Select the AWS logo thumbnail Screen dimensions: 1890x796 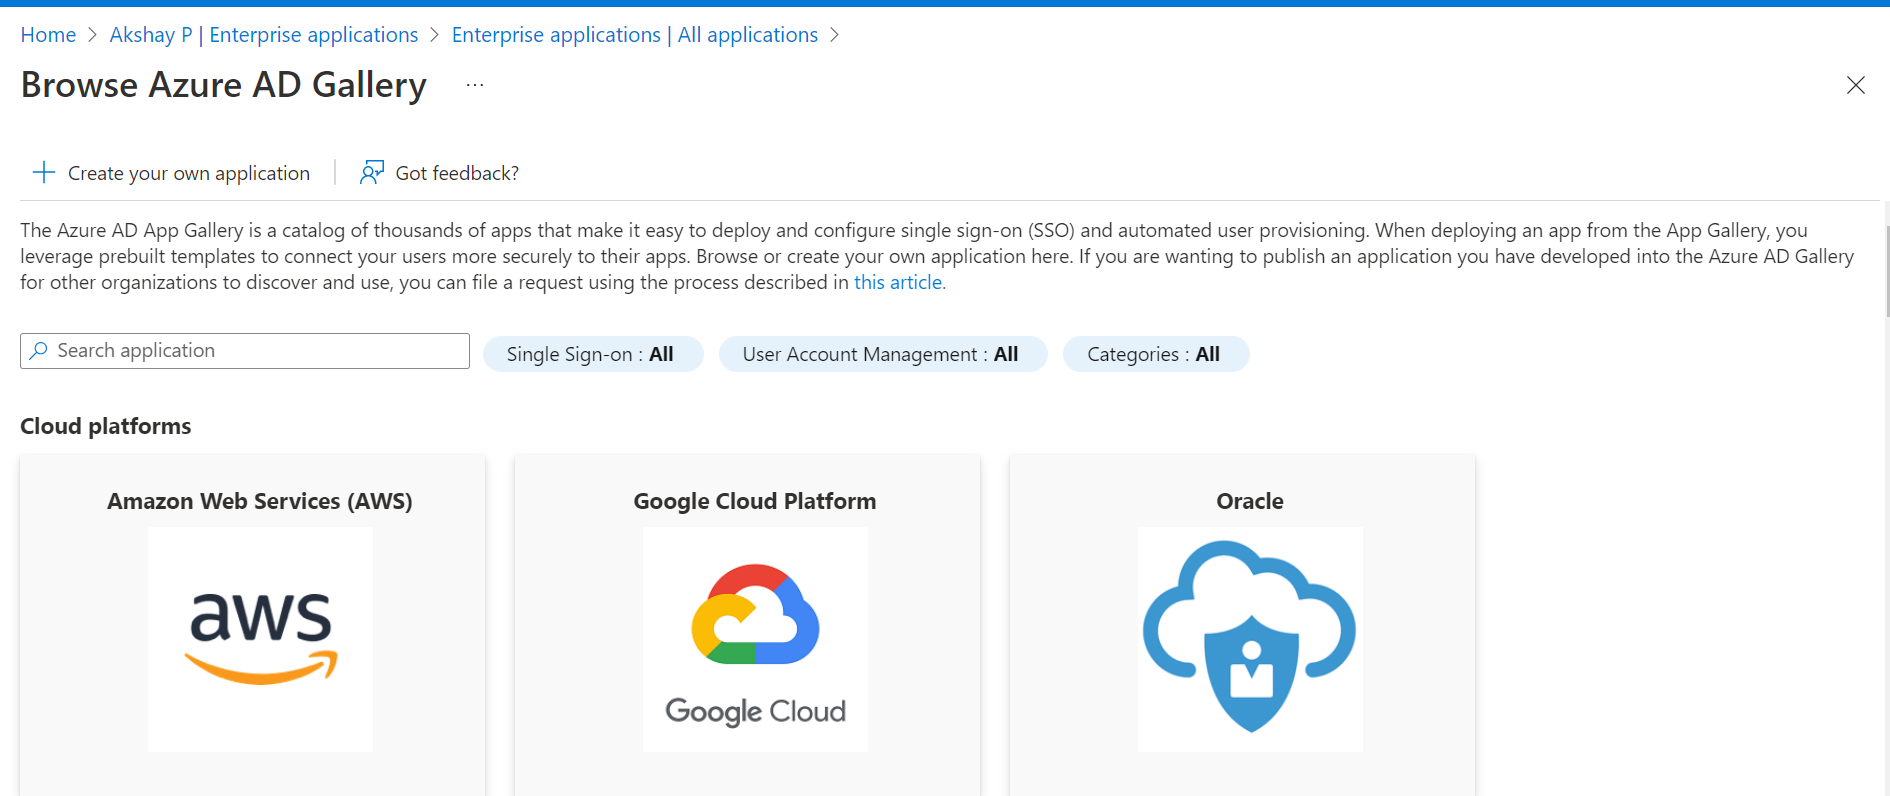(260, 639)
